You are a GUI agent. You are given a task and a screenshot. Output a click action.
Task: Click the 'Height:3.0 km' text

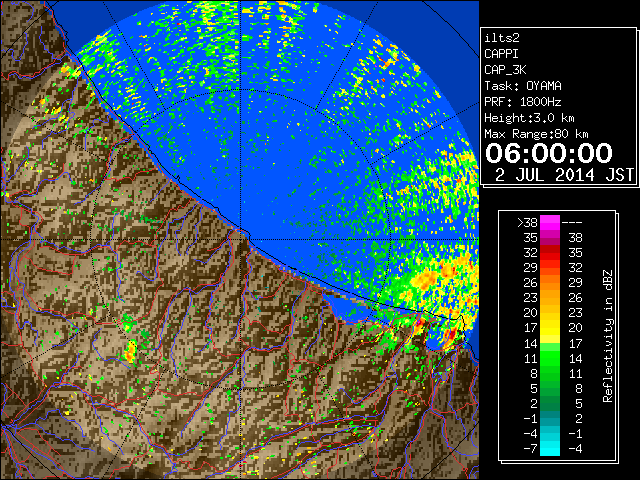tap(529, 118)
